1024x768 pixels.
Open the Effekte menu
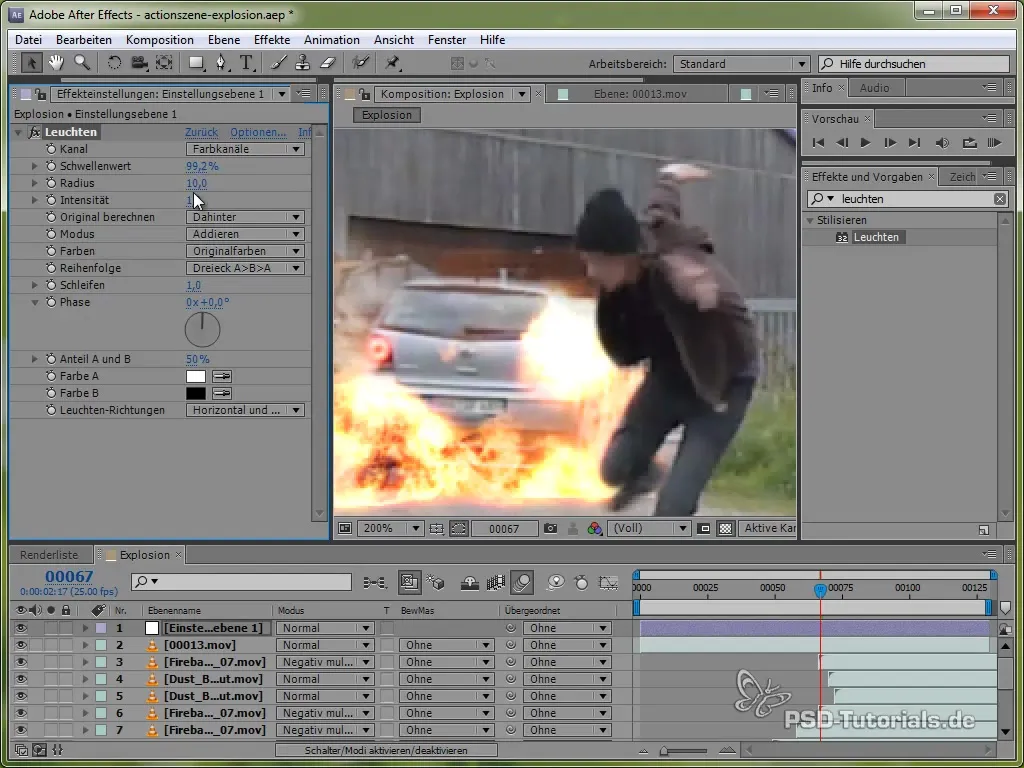(272, 40)
